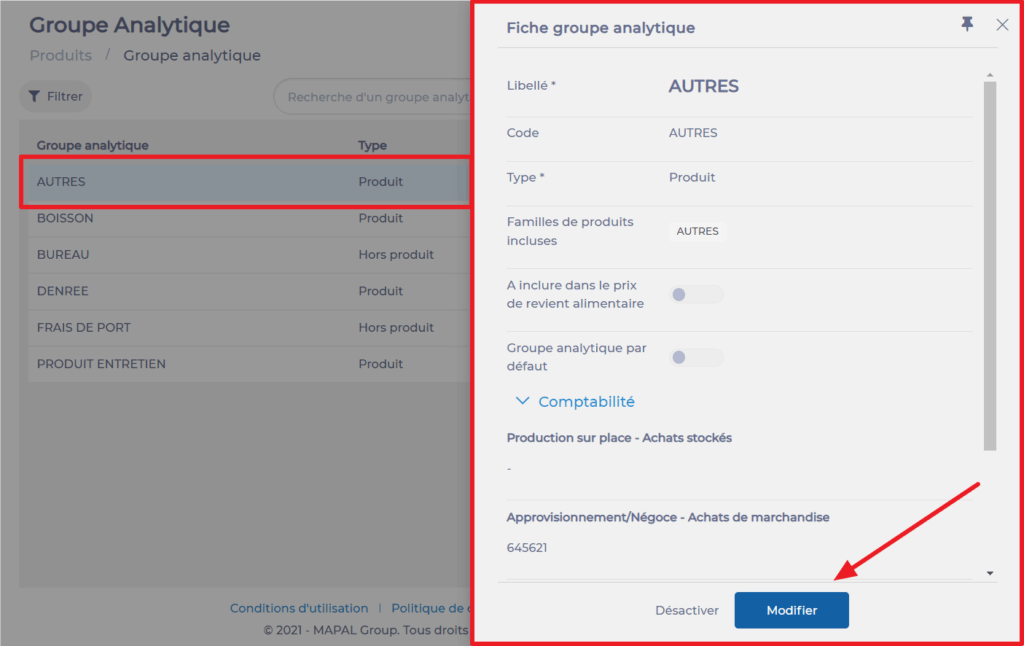Open the Conditions d'utilisation link
Viewport: 1024px width, 646px height.
click(298, 608)
